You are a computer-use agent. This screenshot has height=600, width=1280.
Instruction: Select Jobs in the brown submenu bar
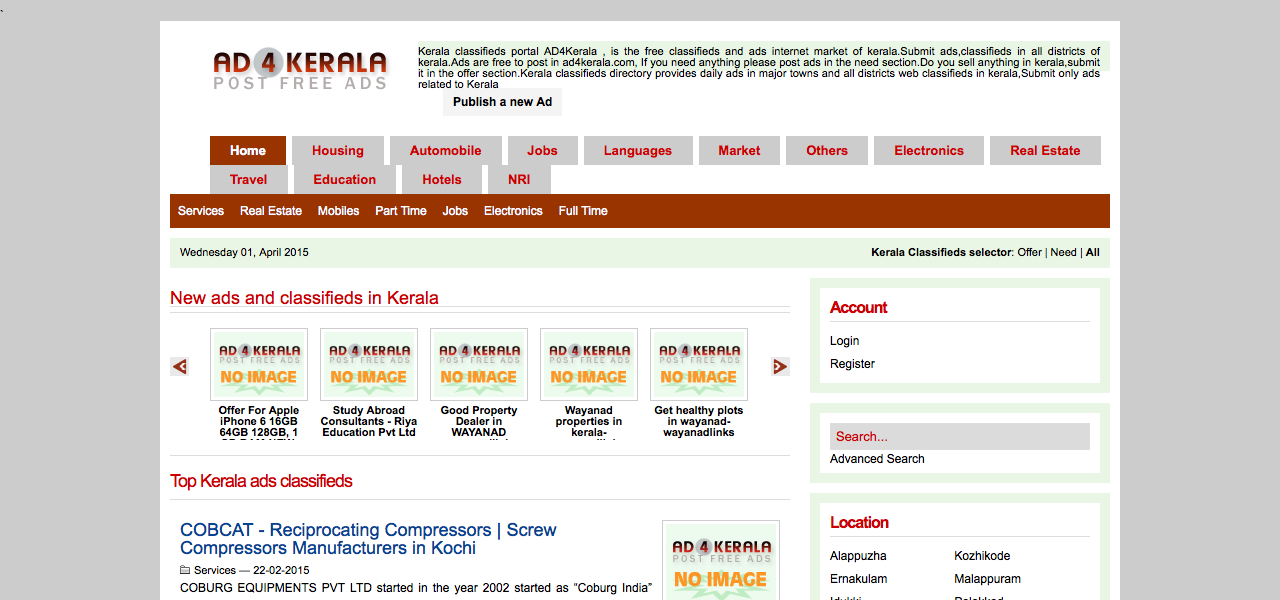point(455,211)
